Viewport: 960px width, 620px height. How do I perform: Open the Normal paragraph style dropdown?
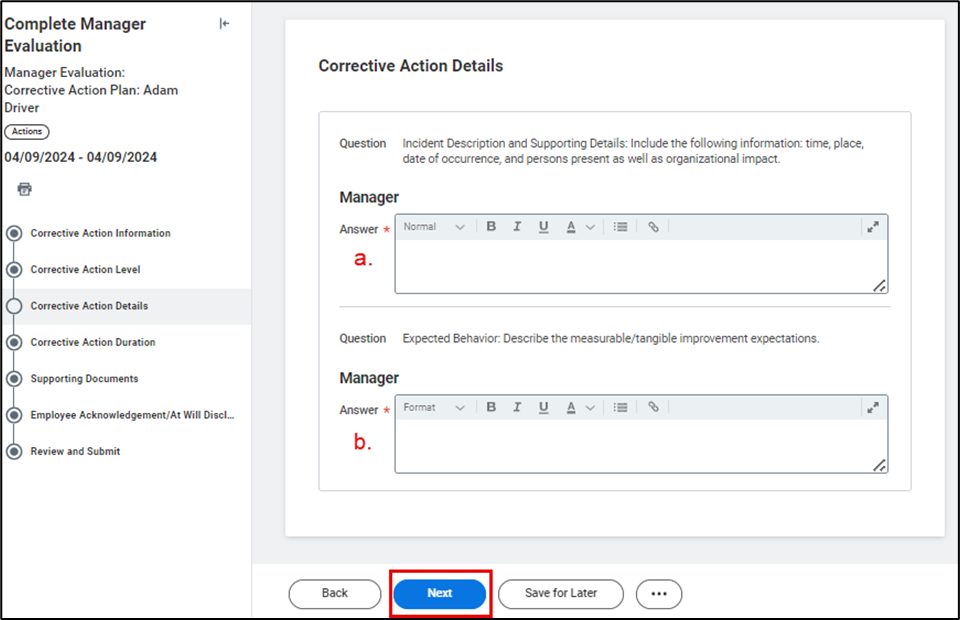point(434,227)
